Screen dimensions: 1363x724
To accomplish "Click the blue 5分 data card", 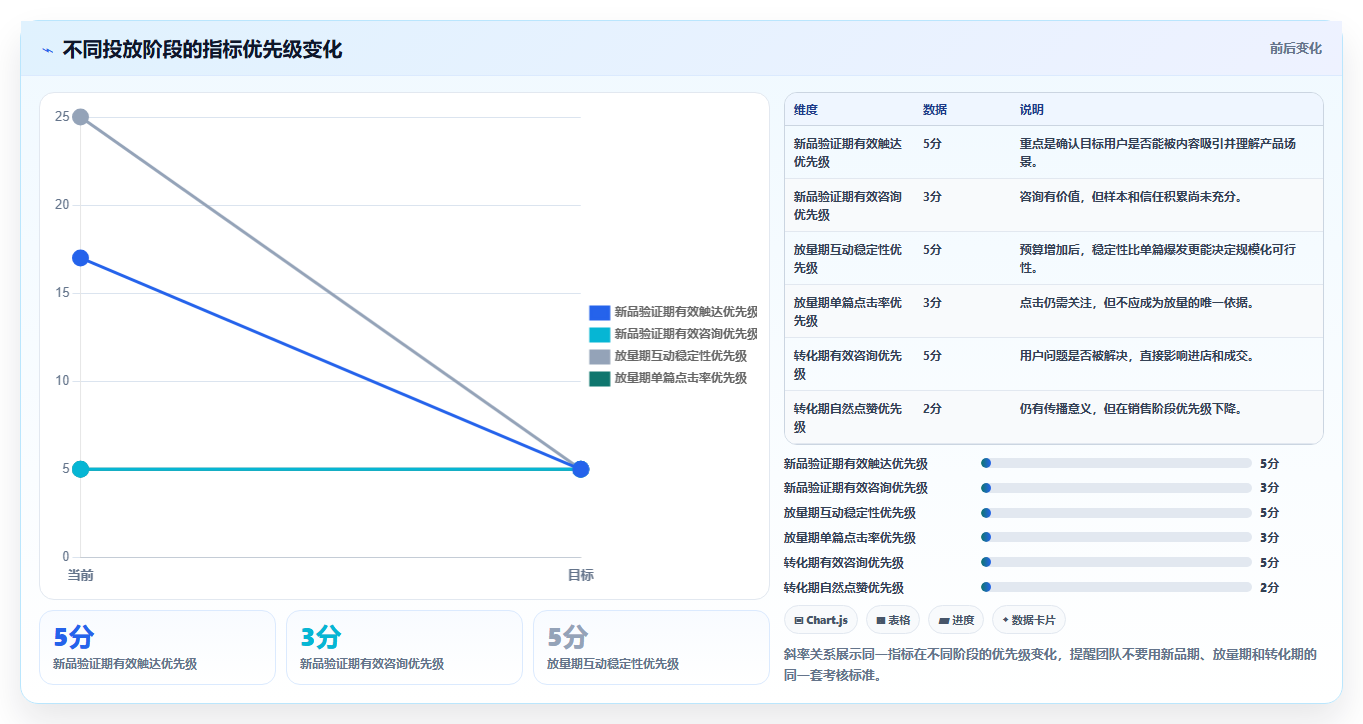I will 157,647.
